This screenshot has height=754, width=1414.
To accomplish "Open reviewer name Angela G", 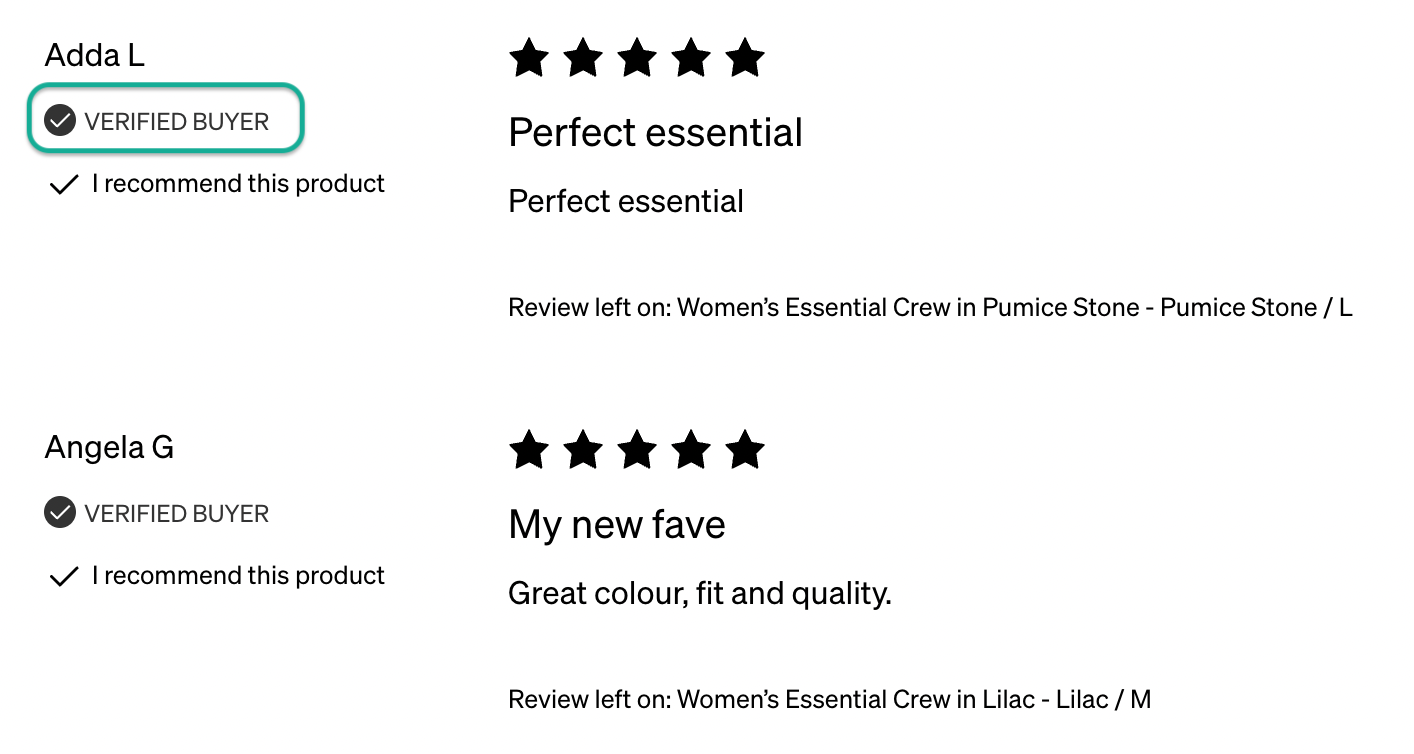I will point(110,448).
